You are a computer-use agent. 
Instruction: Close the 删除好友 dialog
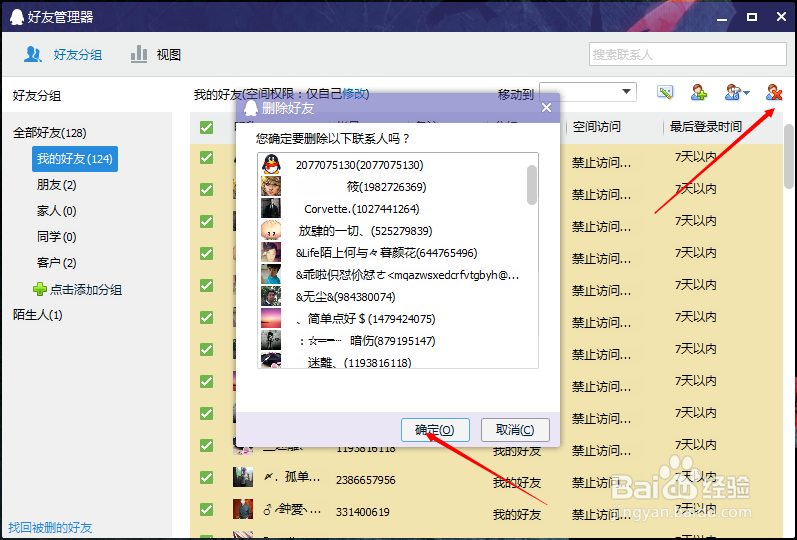coord(546,108)
